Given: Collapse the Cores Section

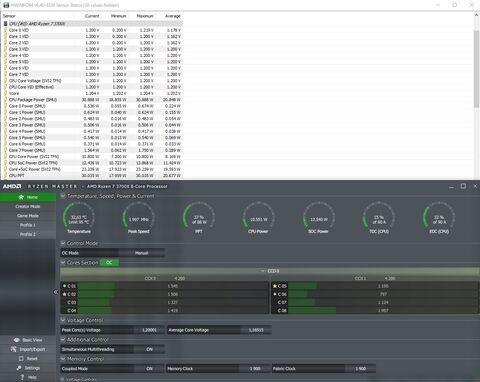Looking at the screenshot, I should [63, 263].
